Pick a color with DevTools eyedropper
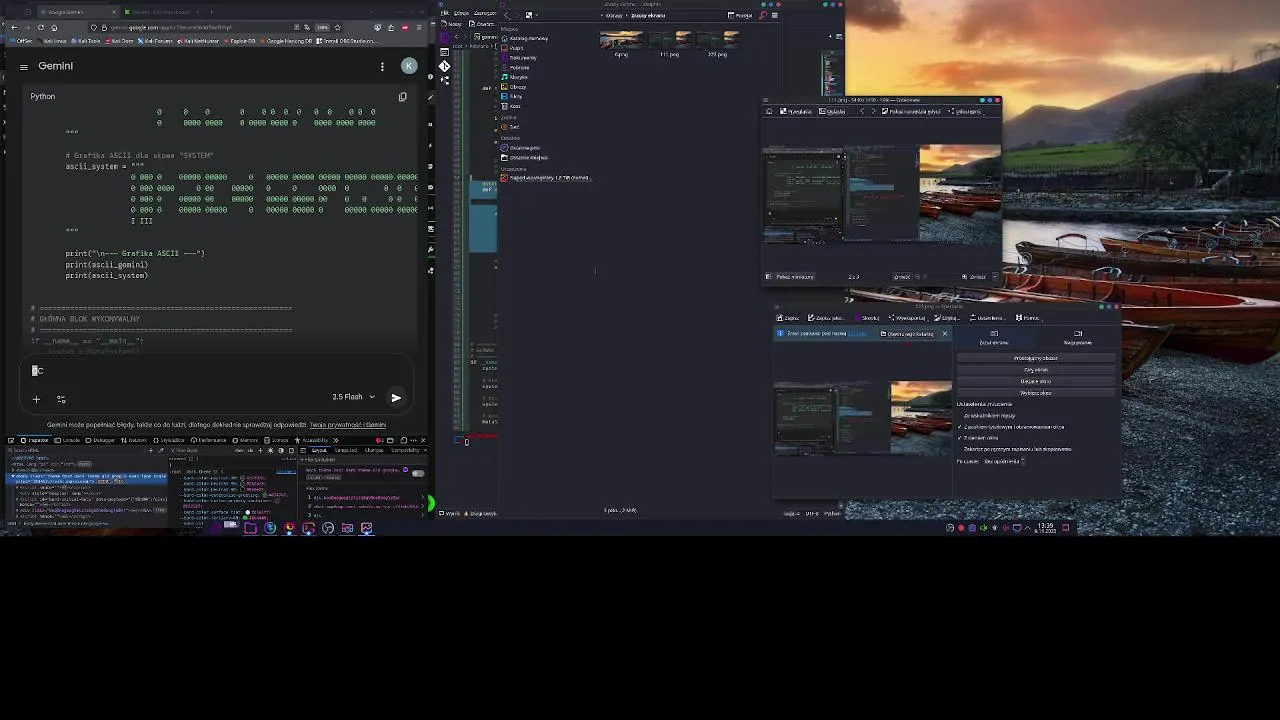The image size is (1280, 720). tap(161, 451)
